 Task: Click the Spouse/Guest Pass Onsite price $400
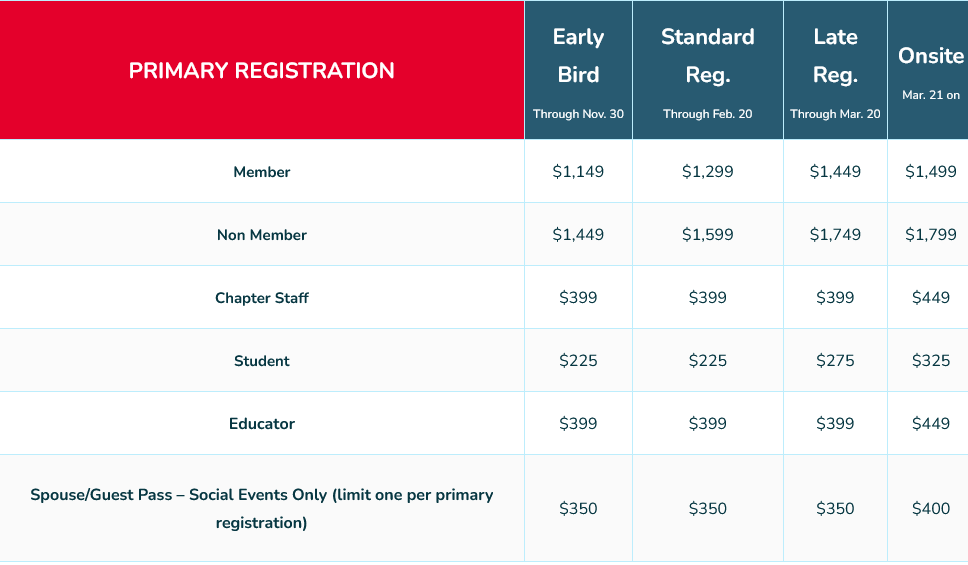click(x=930, y=509)
